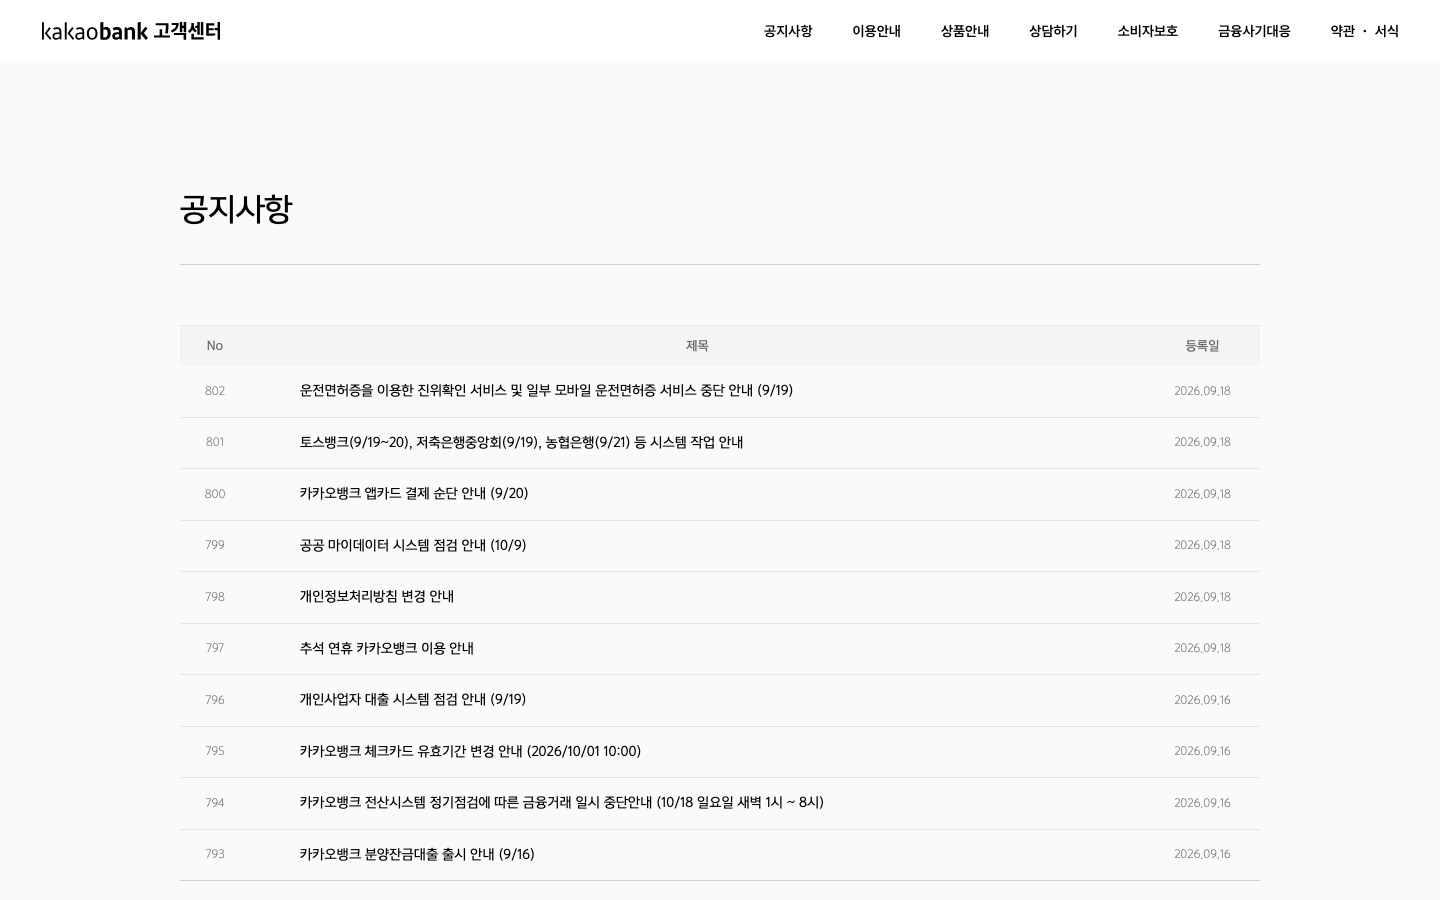Image resolution: width=1440 pixels, height=900 pixels.
Task: Open the 금융사기대응 menu
Action: [1254, 31]
